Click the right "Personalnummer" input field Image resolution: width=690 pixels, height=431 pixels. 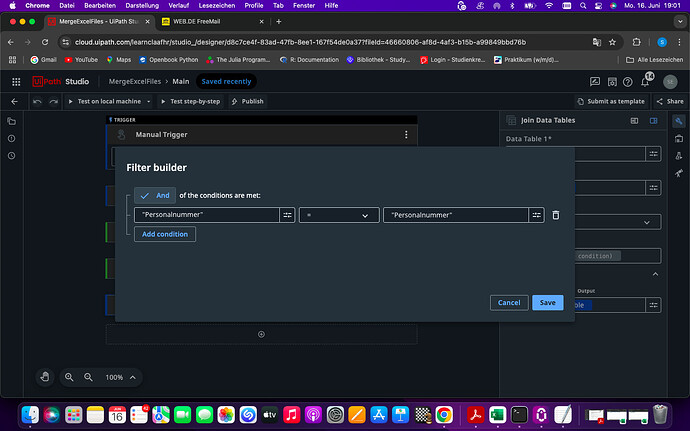pyautogui.click(x=456, y=215)
